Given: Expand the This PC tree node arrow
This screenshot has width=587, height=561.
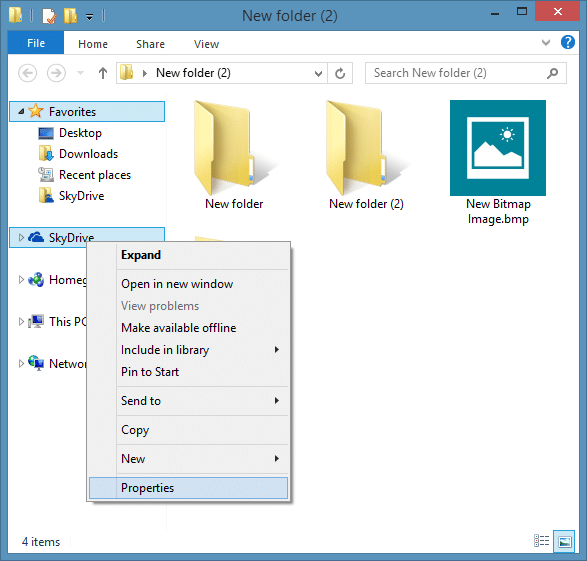Looking at the screenshot, I should pos(21,321).
